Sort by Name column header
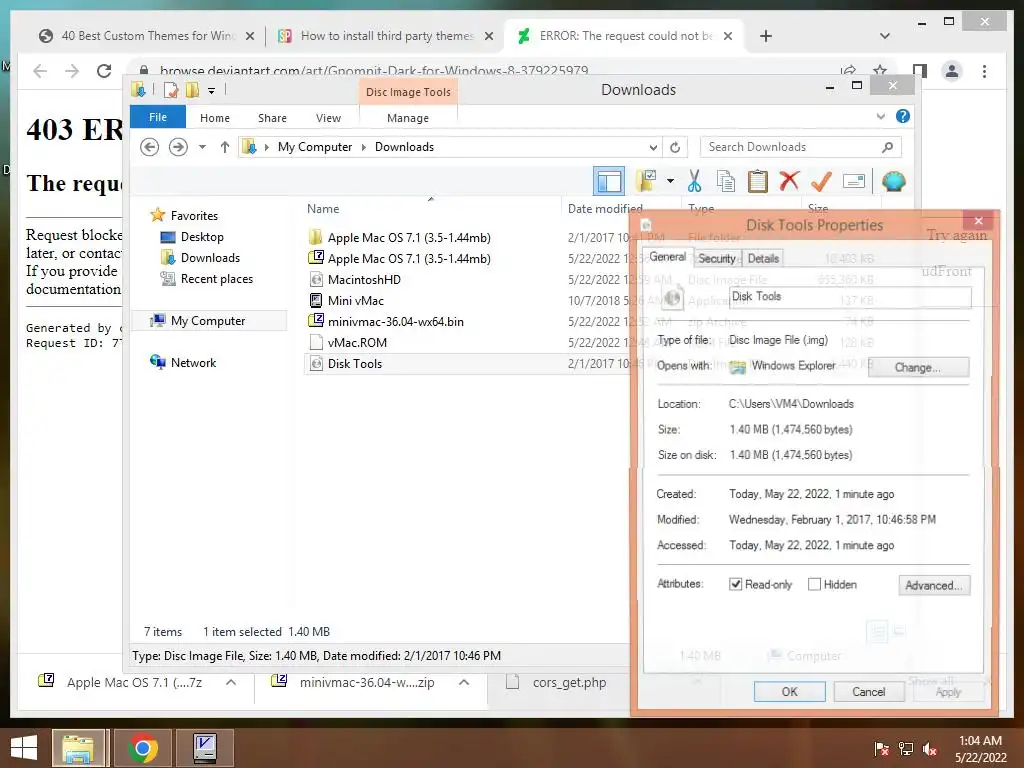This screenshot has width=1024, height=768. tap(323, 208)
